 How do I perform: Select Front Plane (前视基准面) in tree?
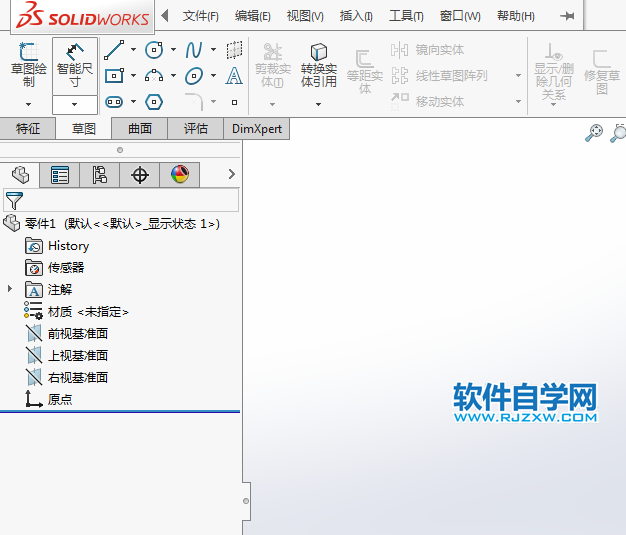[67, 334]
